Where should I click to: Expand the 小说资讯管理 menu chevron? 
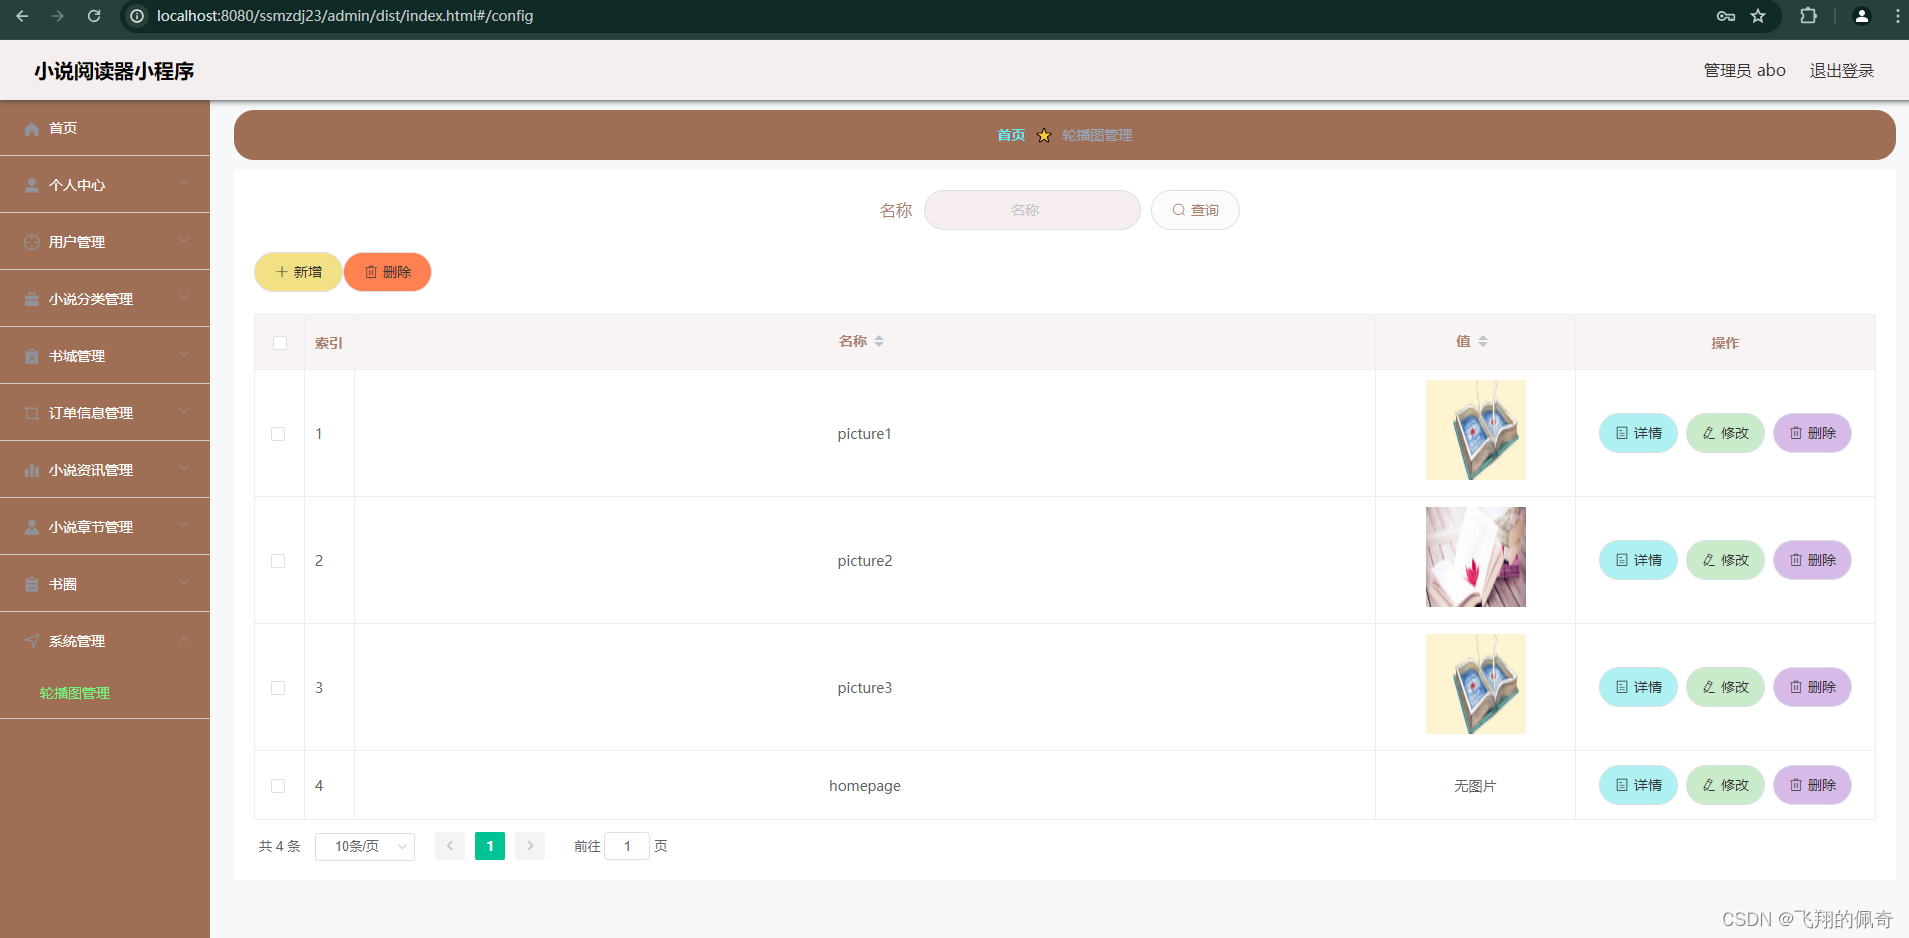184,469
